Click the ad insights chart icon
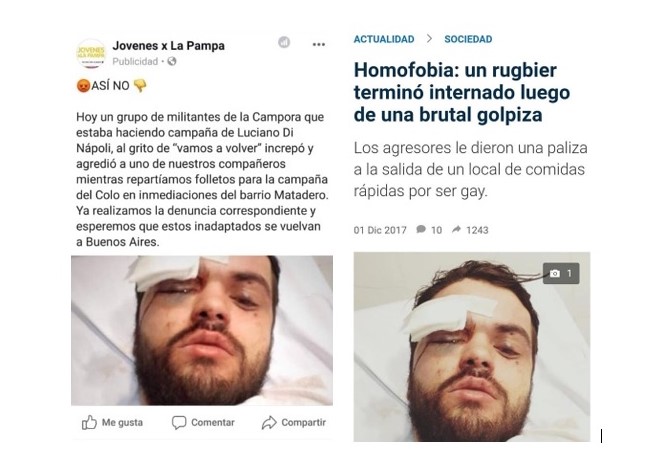The height and width of the screenshot is (449, 666). 284,42
